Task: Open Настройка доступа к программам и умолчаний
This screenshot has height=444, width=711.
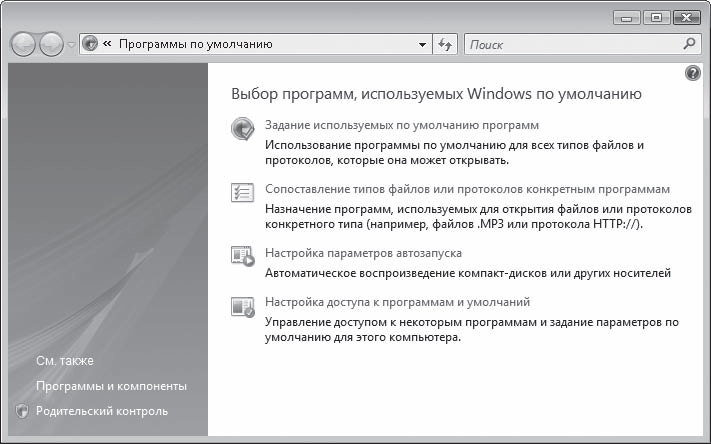Action: (396, 302)
